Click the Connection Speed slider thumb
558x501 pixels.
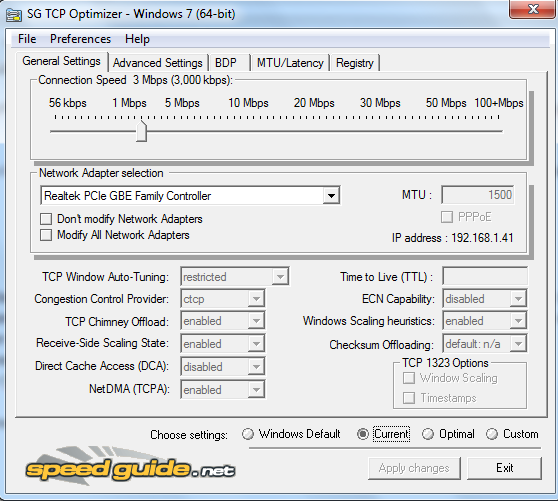pyautogui.click(x=142, y=131)
